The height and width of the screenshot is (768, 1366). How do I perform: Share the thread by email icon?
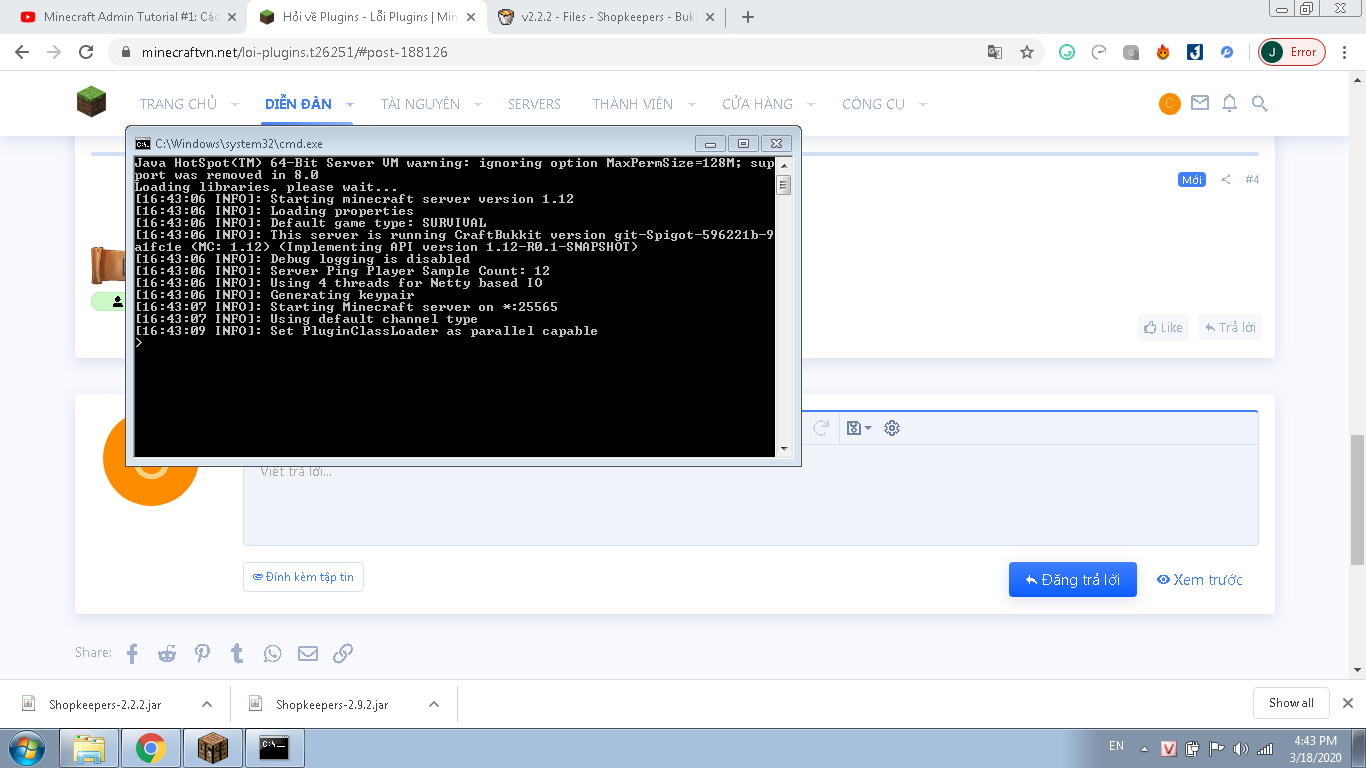(x=308, y=653)
